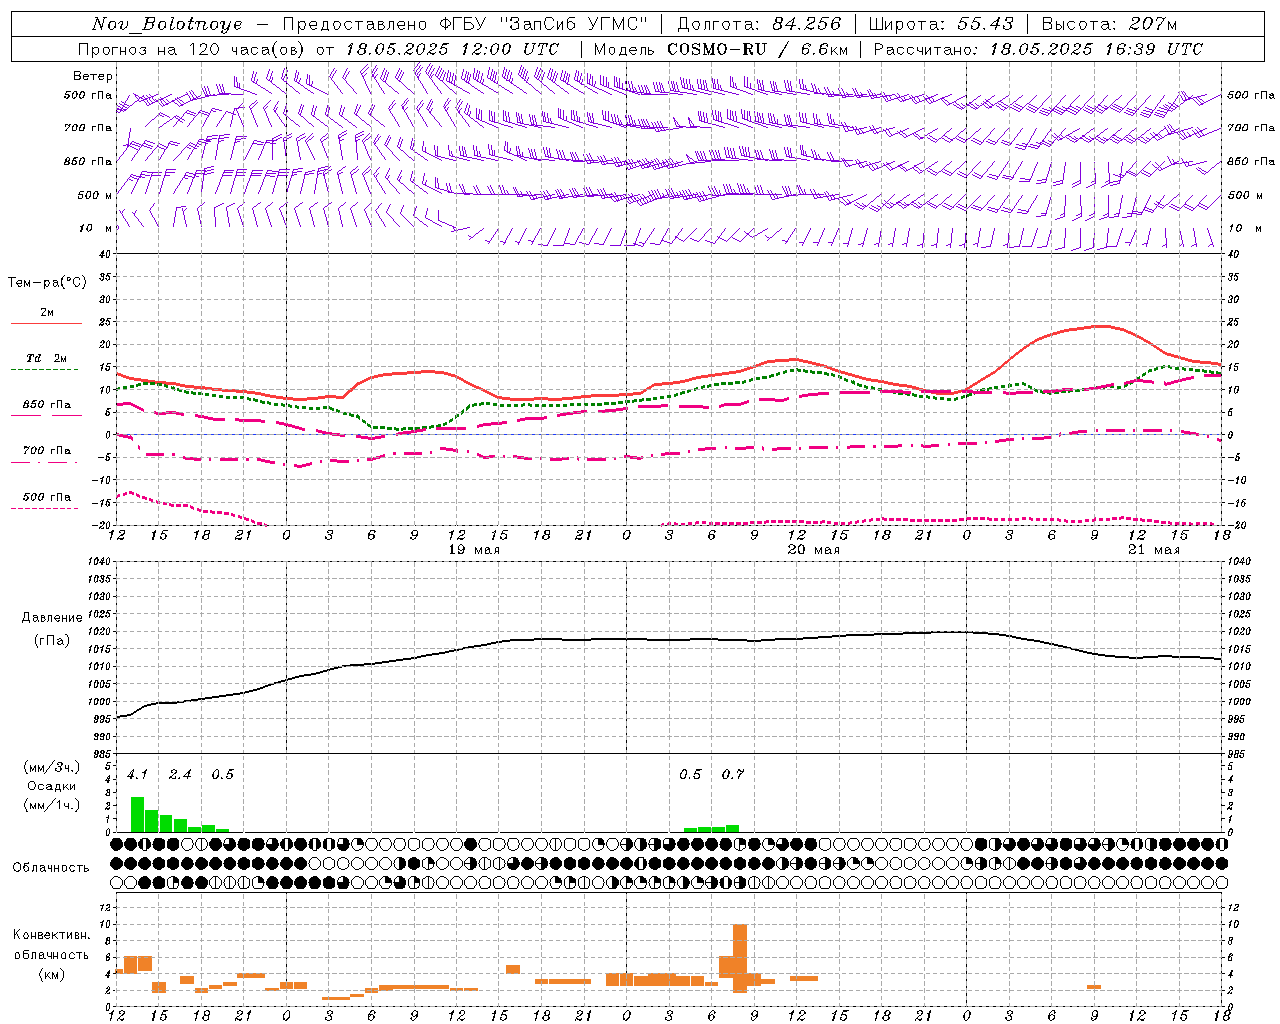
Task: Click the right-side 500 гПа wind label
Action: point(1251,95)
